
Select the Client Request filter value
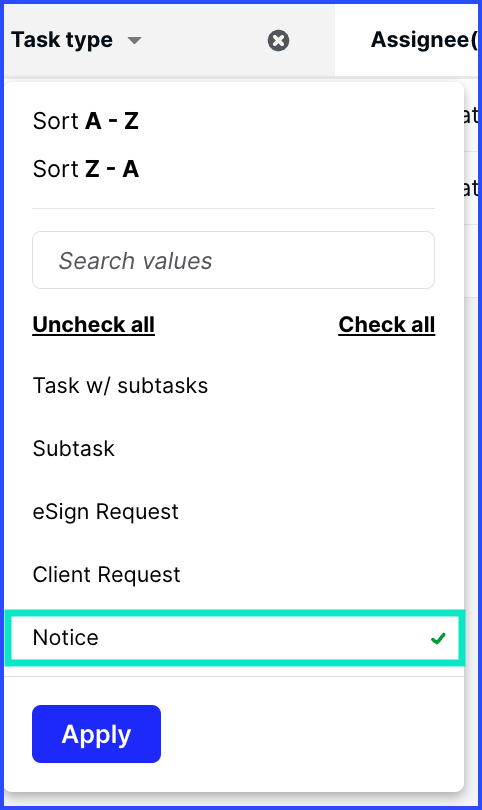click(235, 574)
